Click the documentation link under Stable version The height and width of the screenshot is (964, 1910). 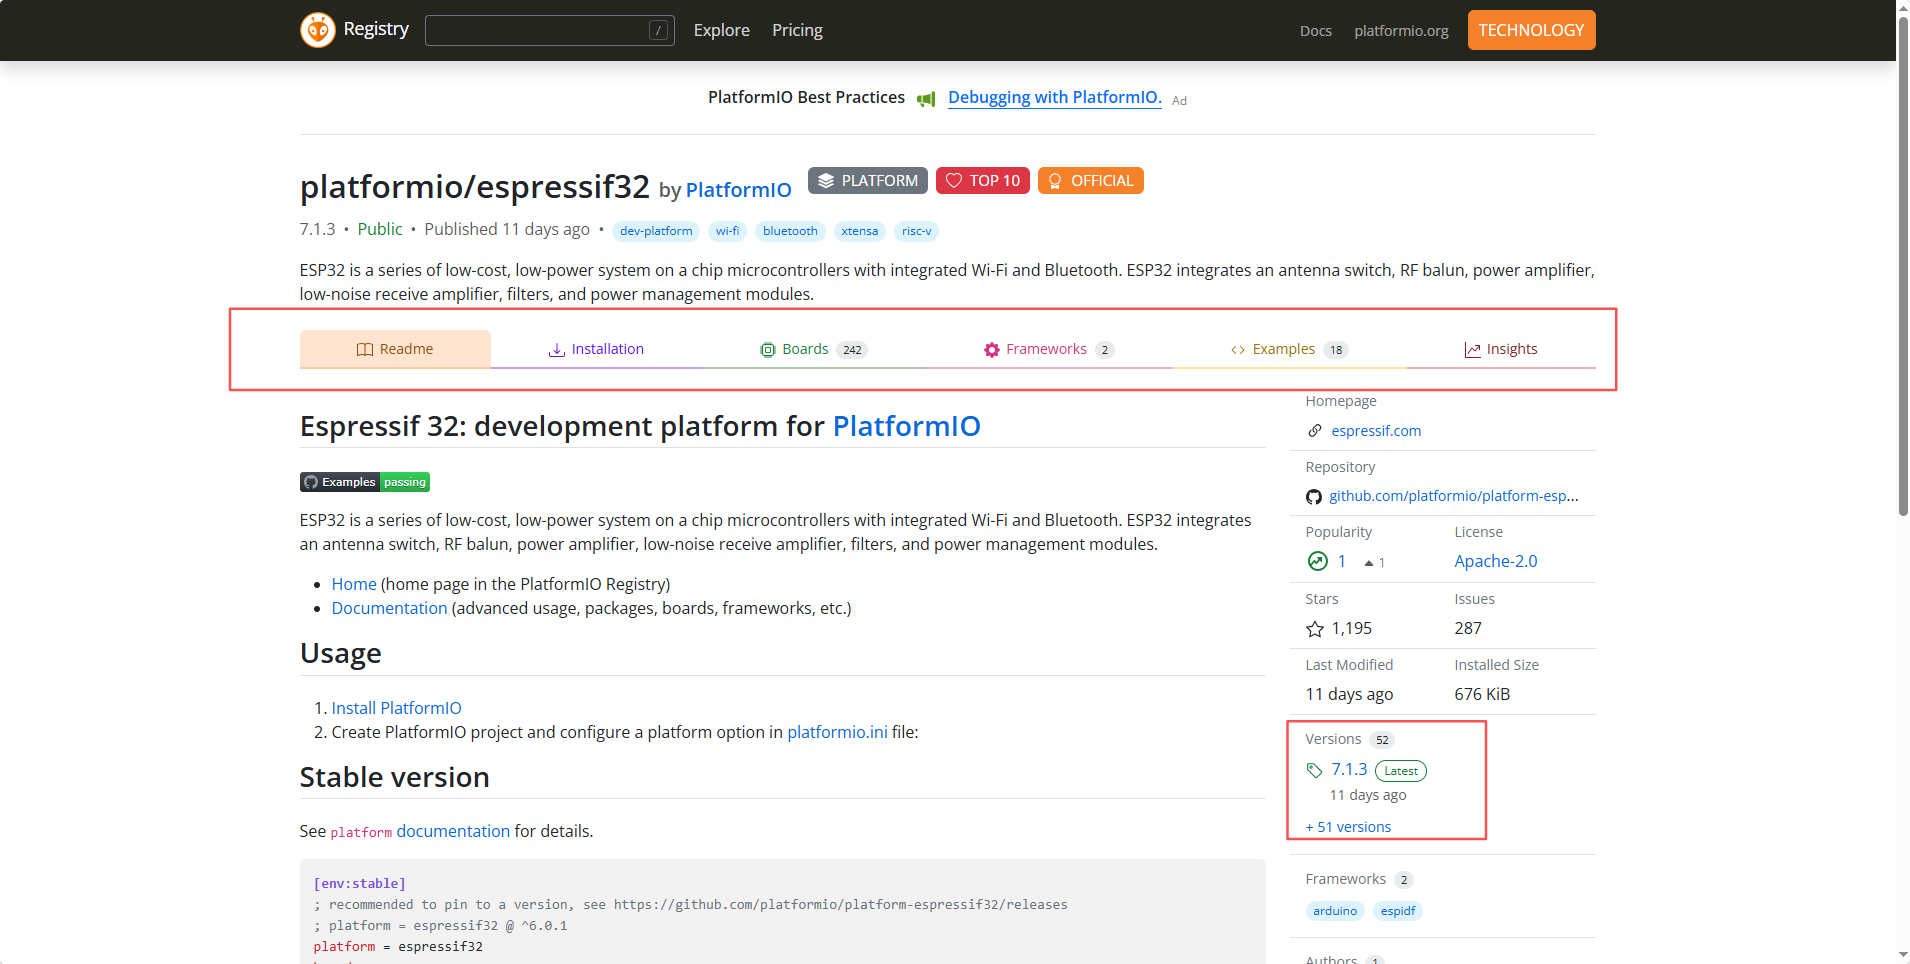pos(453,831)
